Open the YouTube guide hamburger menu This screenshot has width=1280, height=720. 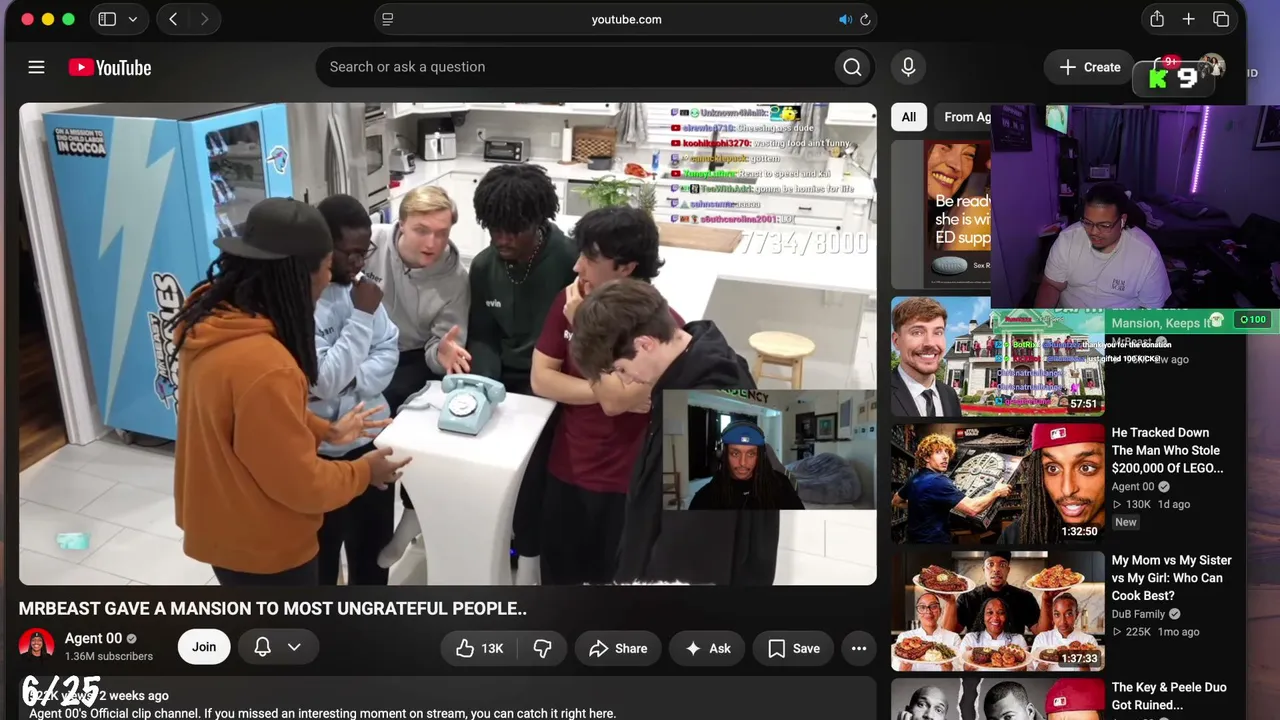click(36, 67)
